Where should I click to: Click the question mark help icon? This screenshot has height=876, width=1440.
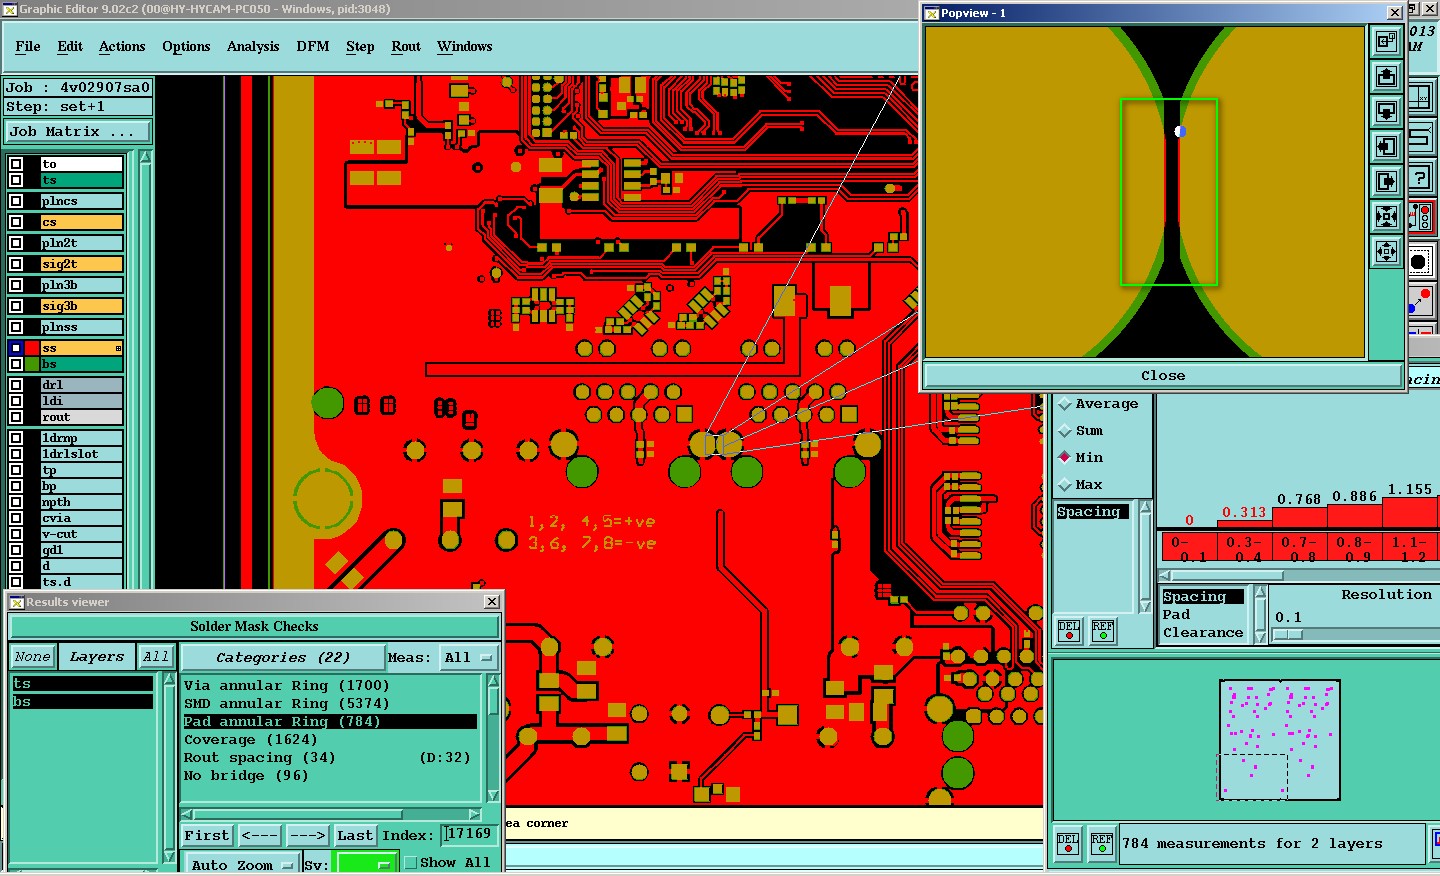(x=1420, y=179)
